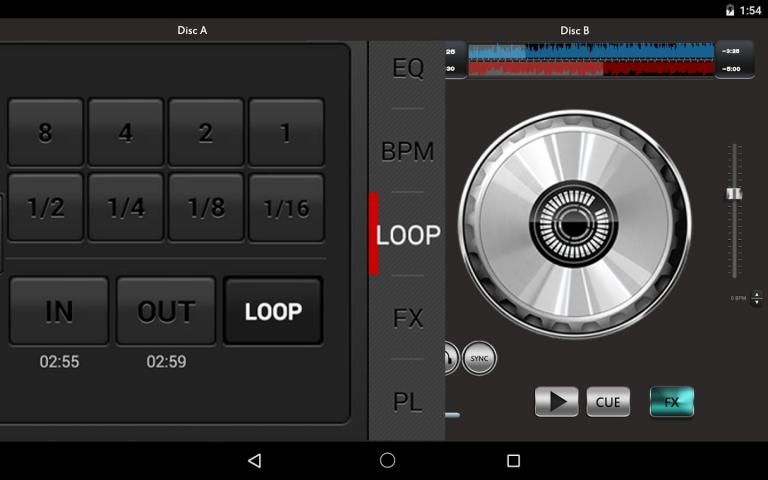The width and height of the screenshot is (768, 480).
Task: Pick the 1/8 beat loop size
Action: (206, 208)
